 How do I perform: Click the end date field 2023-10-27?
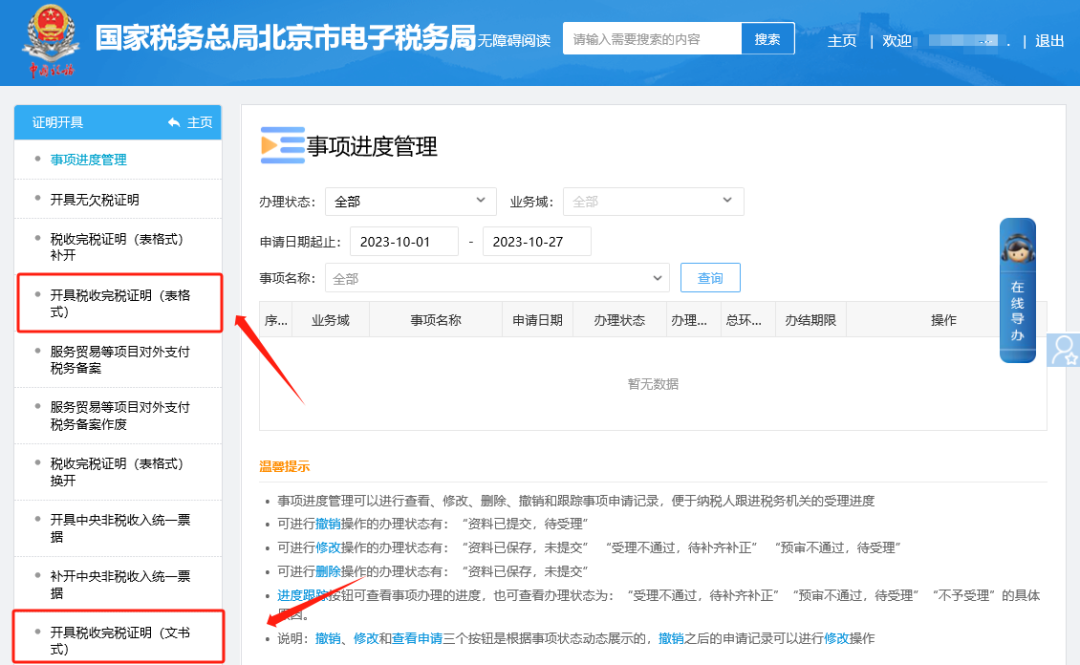click(537, 241)
